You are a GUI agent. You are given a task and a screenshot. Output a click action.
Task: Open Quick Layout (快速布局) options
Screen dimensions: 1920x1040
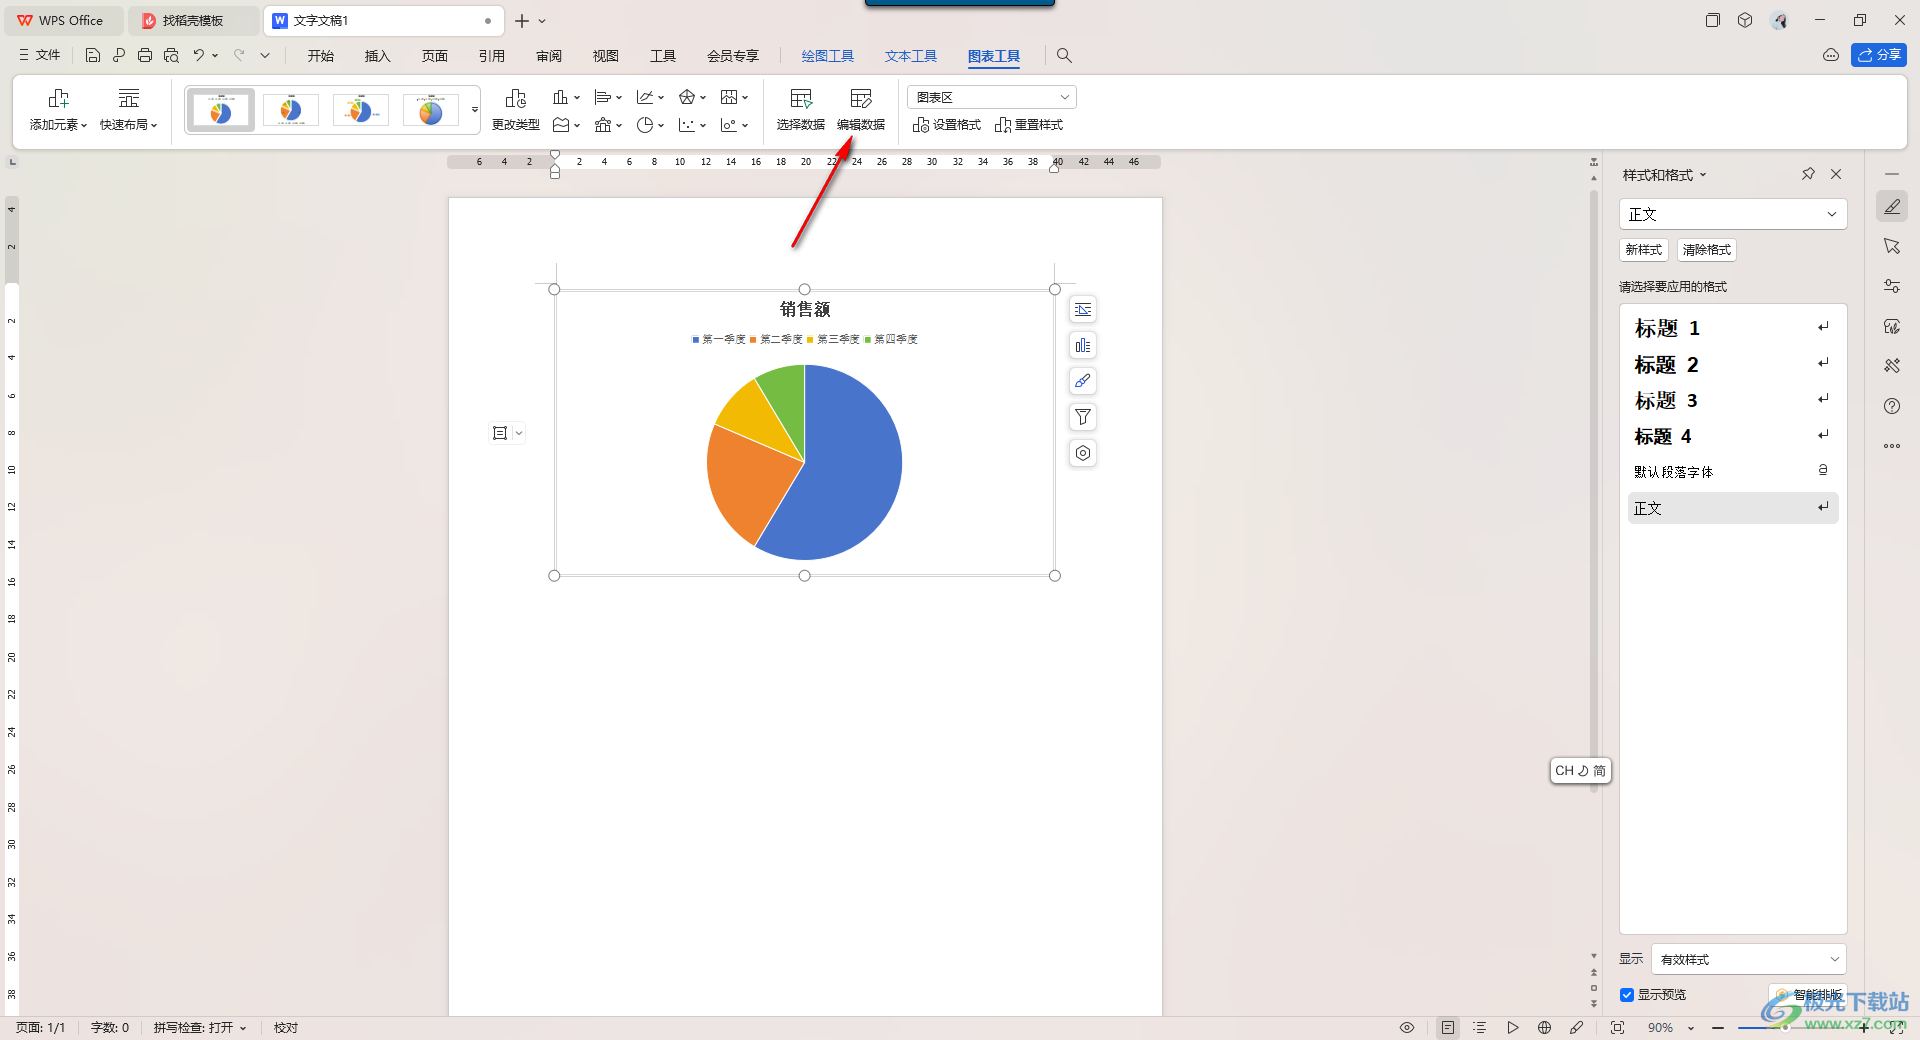(x=129, y=109)
